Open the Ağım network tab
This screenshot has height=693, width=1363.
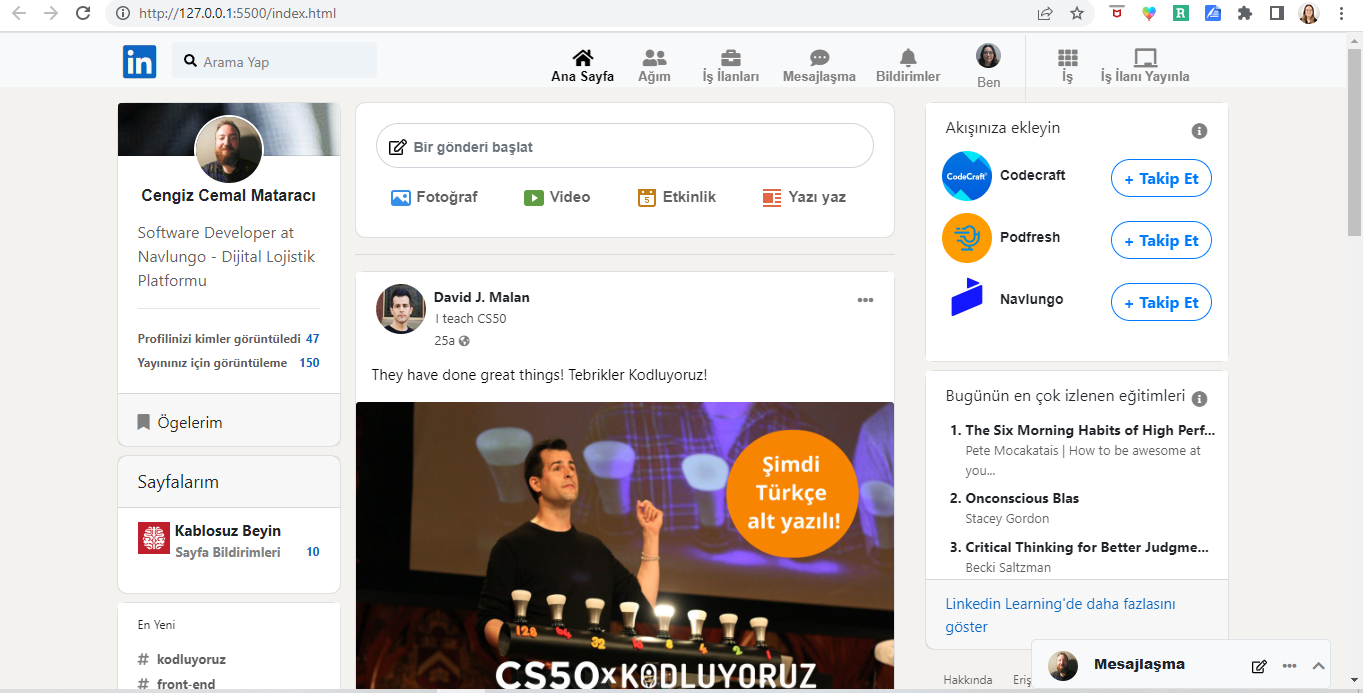[x=654, y=66]
